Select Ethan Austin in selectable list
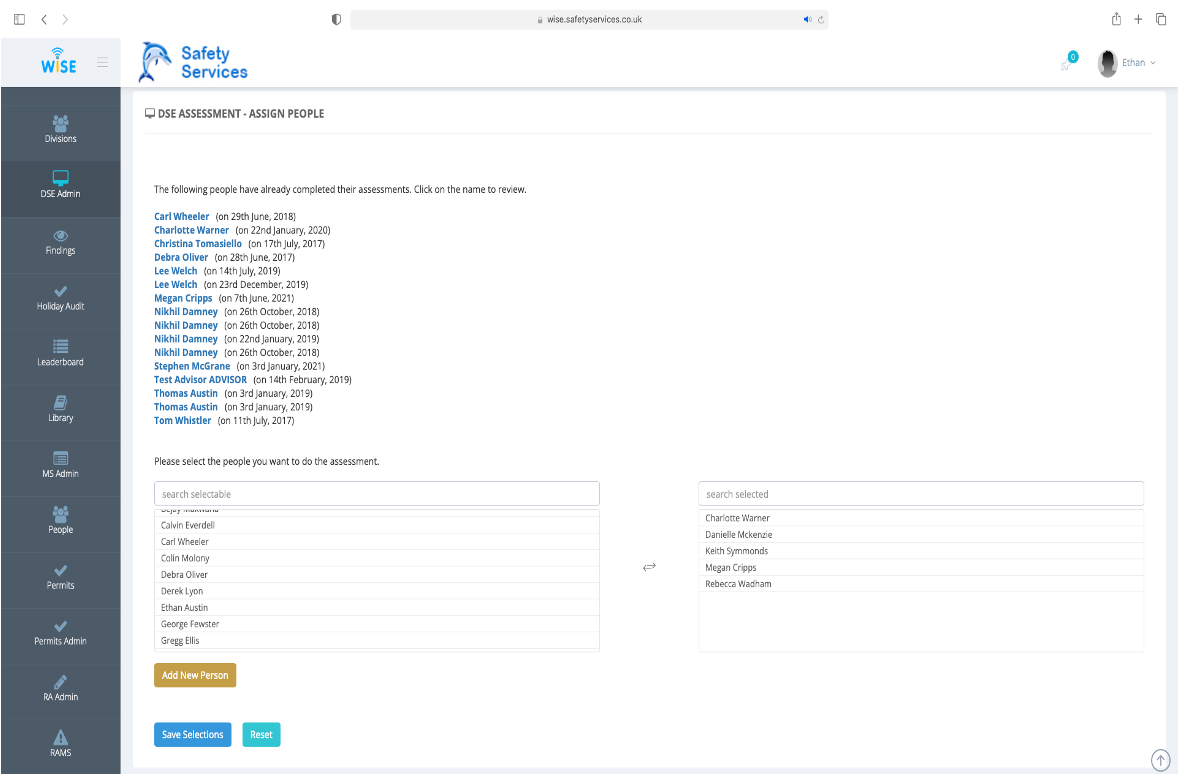Image resolution: width=1178 pixels, height=774 pixels. (376, 608)
